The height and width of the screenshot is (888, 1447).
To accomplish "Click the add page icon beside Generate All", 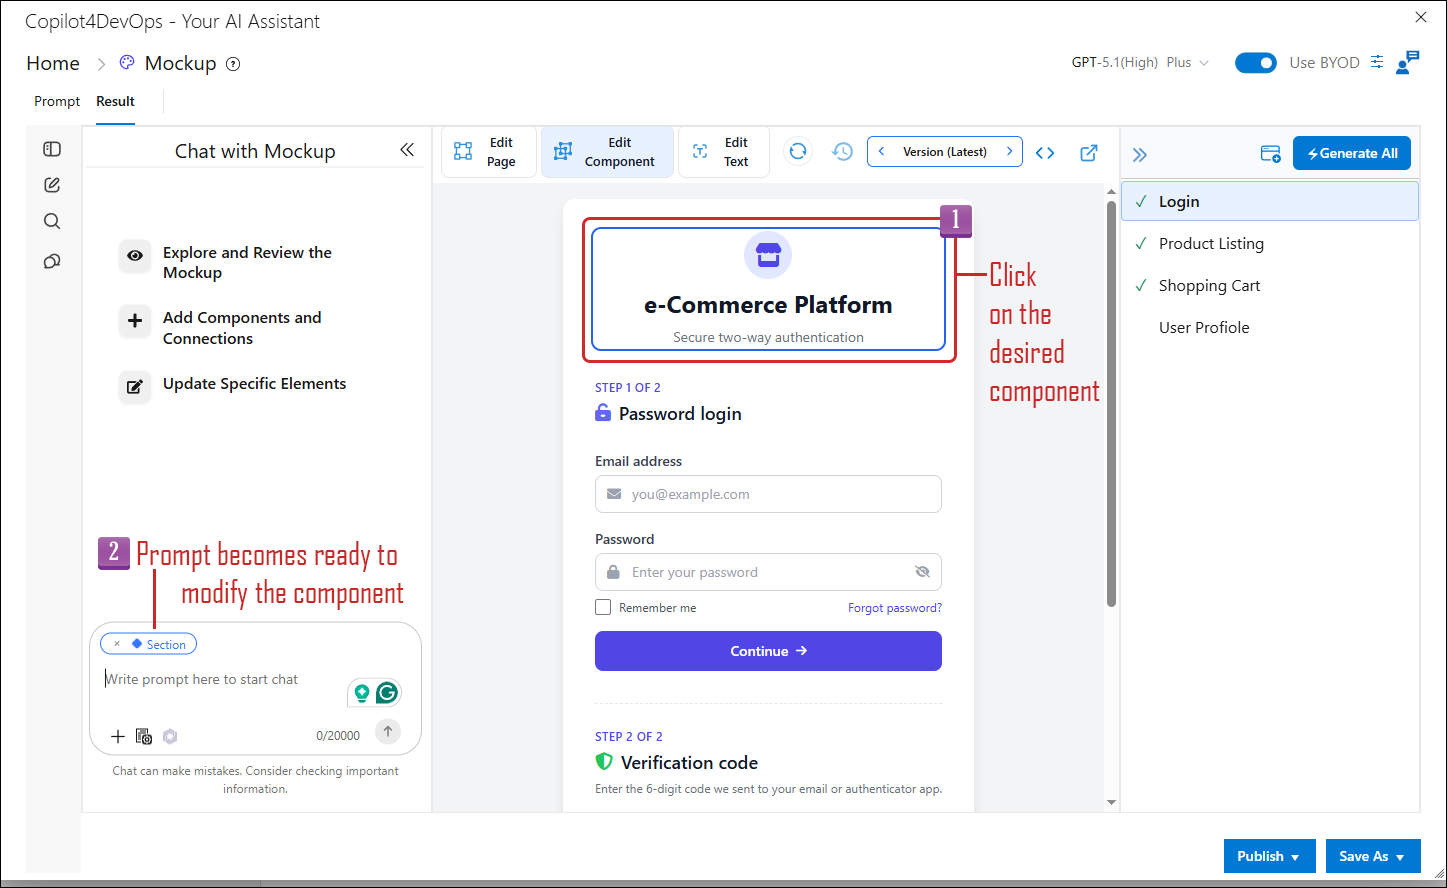I will click(x=1270, y=153).
